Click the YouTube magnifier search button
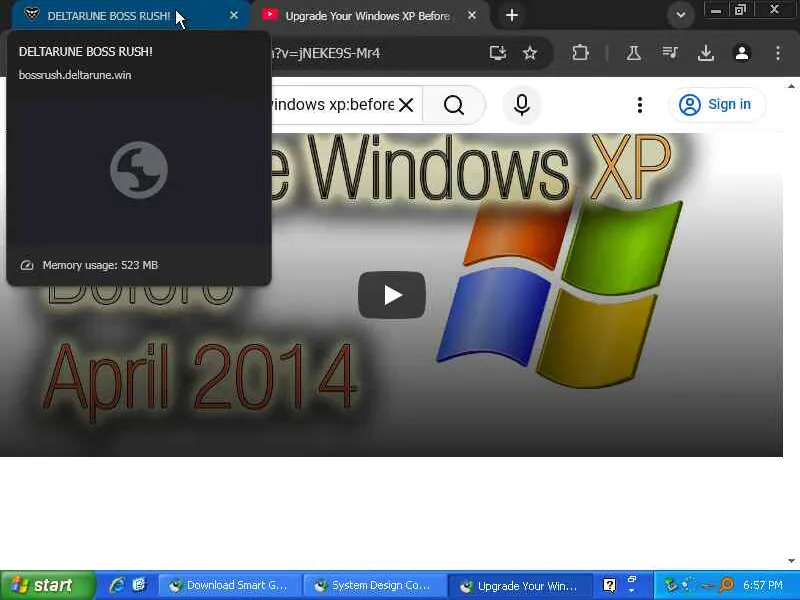This screenshot has width=800, height=600. pyautogui.click(x=454, y=105)
